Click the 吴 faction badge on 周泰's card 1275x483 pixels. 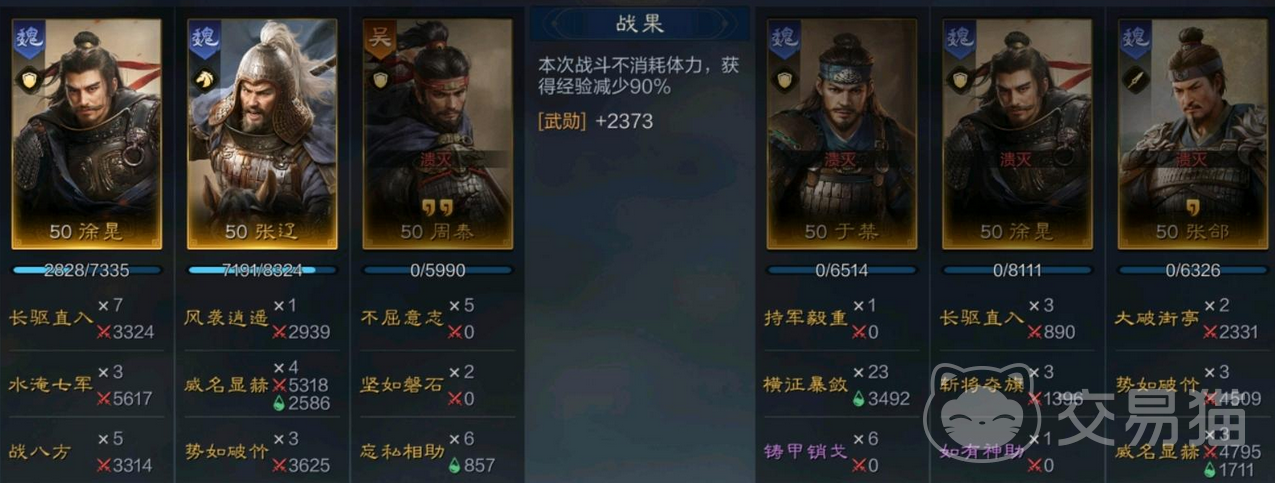(379, 38)
